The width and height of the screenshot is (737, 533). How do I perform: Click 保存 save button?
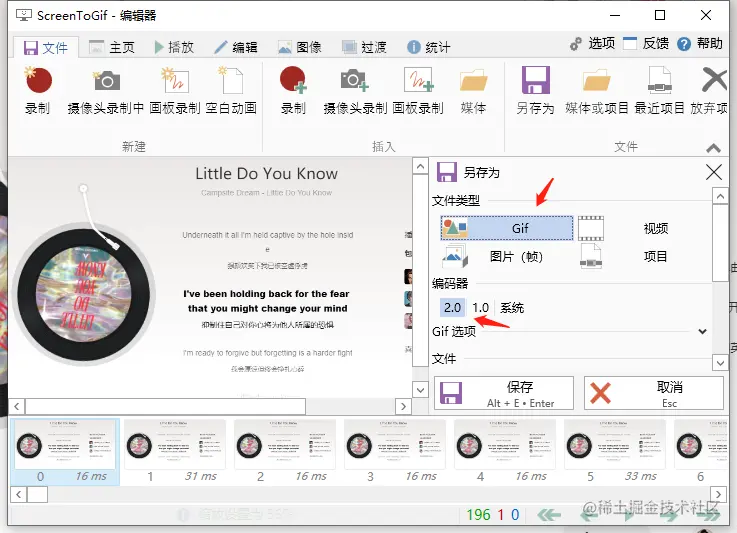(x=504, y=393)
